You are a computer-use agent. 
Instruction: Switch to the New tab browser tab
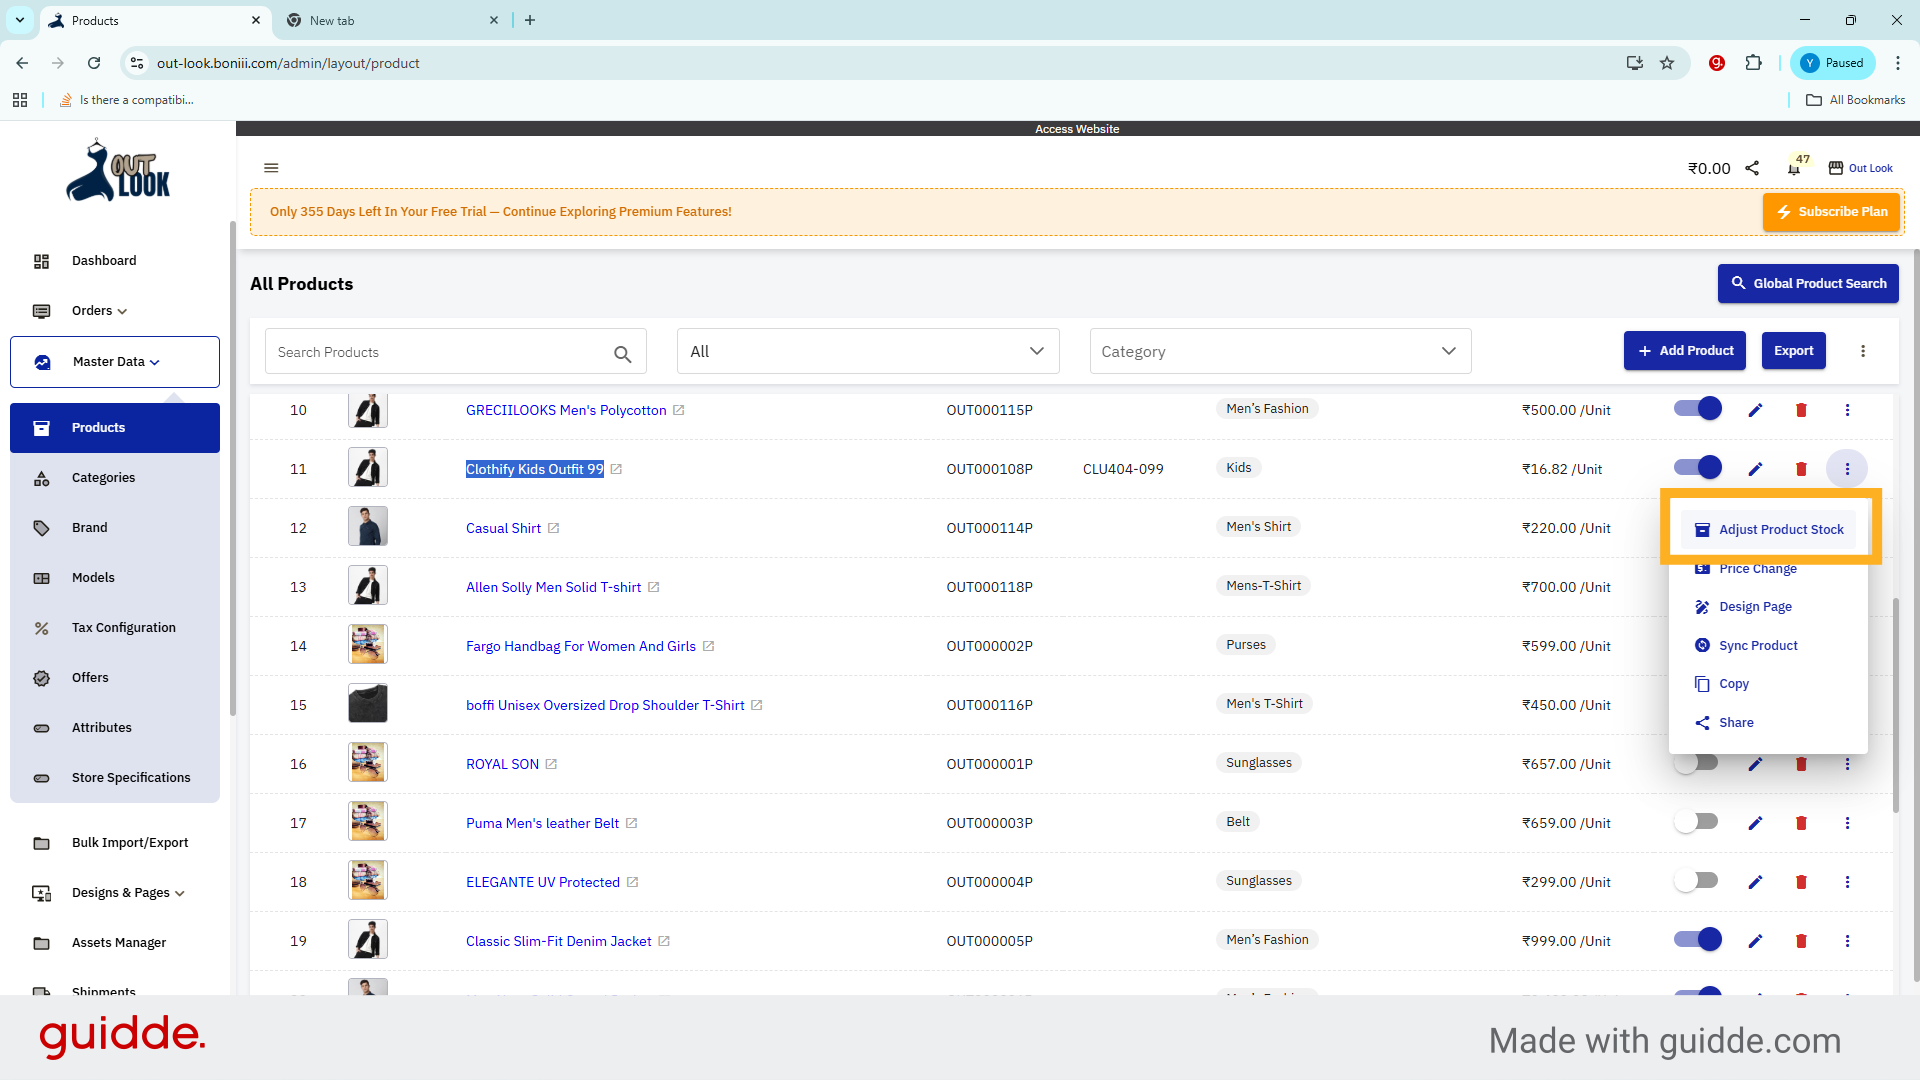point(390,20)
